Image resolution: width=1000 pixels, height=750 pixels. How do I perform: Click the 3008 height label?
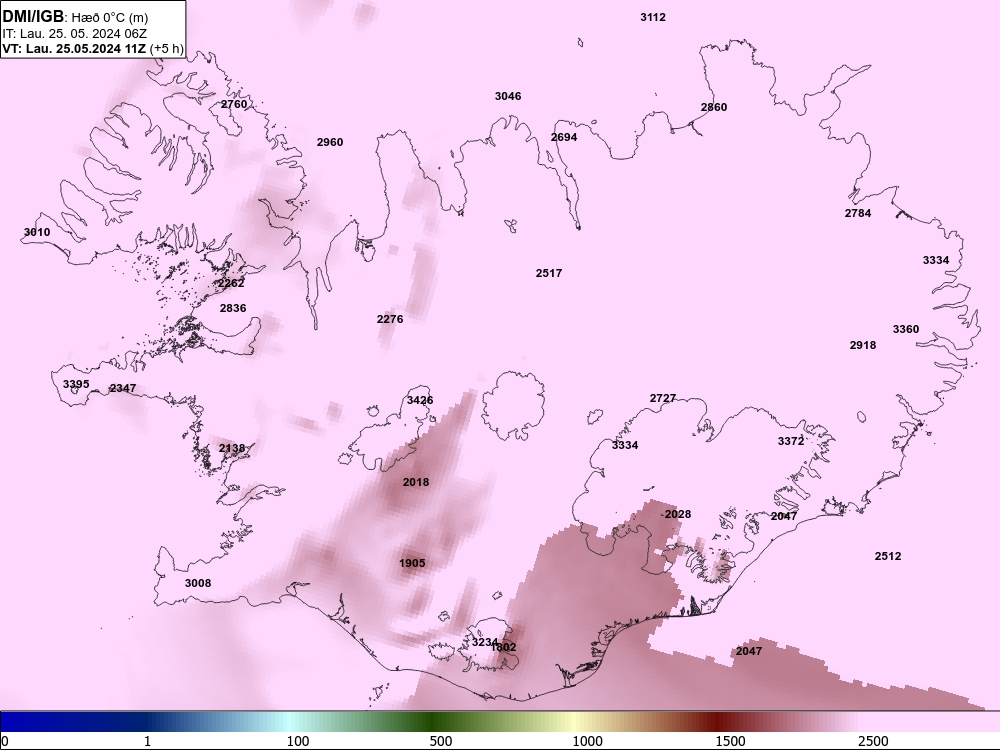pyautogui.click(x=198, y=583)
